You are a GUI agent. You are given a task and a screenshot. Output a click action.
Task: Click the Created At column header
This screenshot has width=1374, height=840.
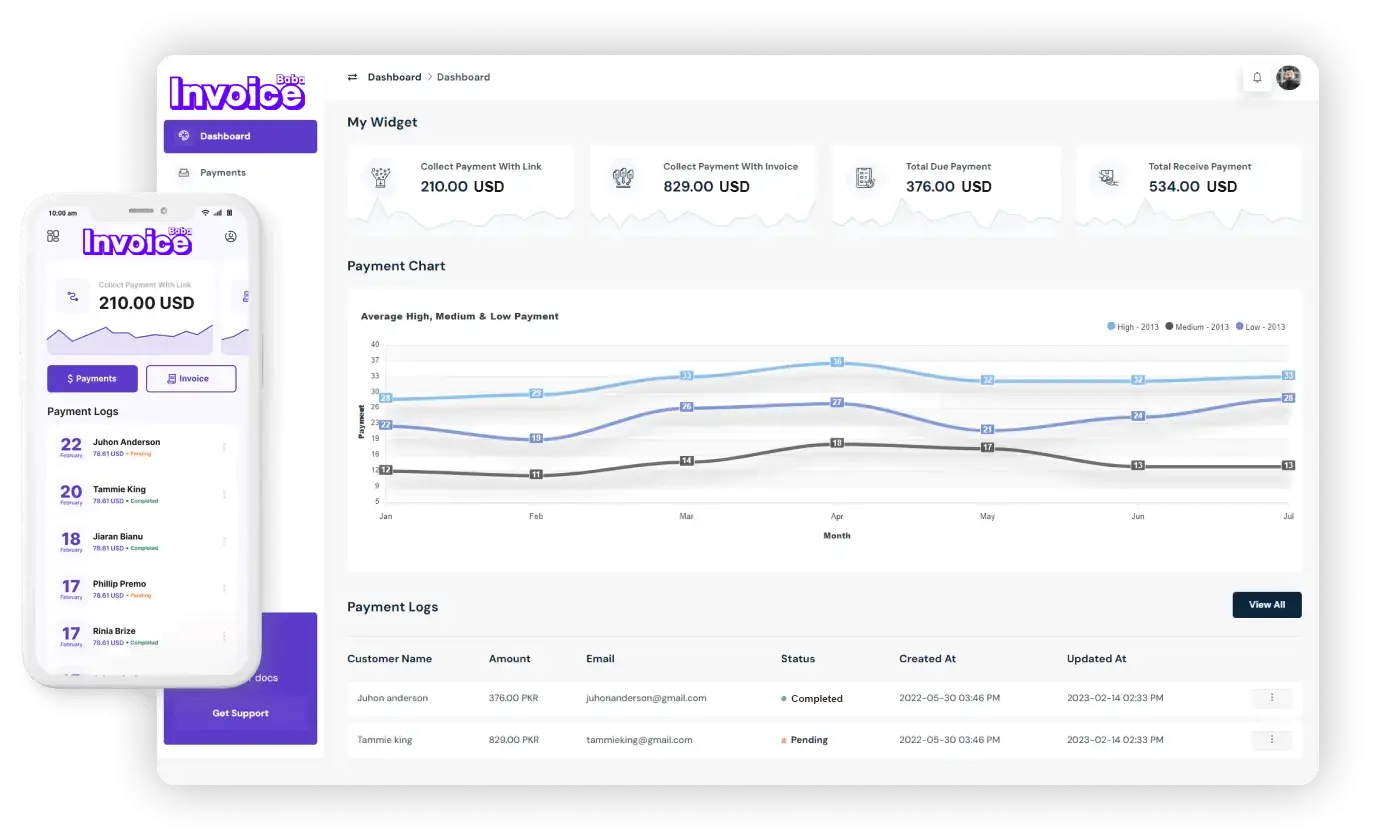pyautogui.click(x=927, y=659)
